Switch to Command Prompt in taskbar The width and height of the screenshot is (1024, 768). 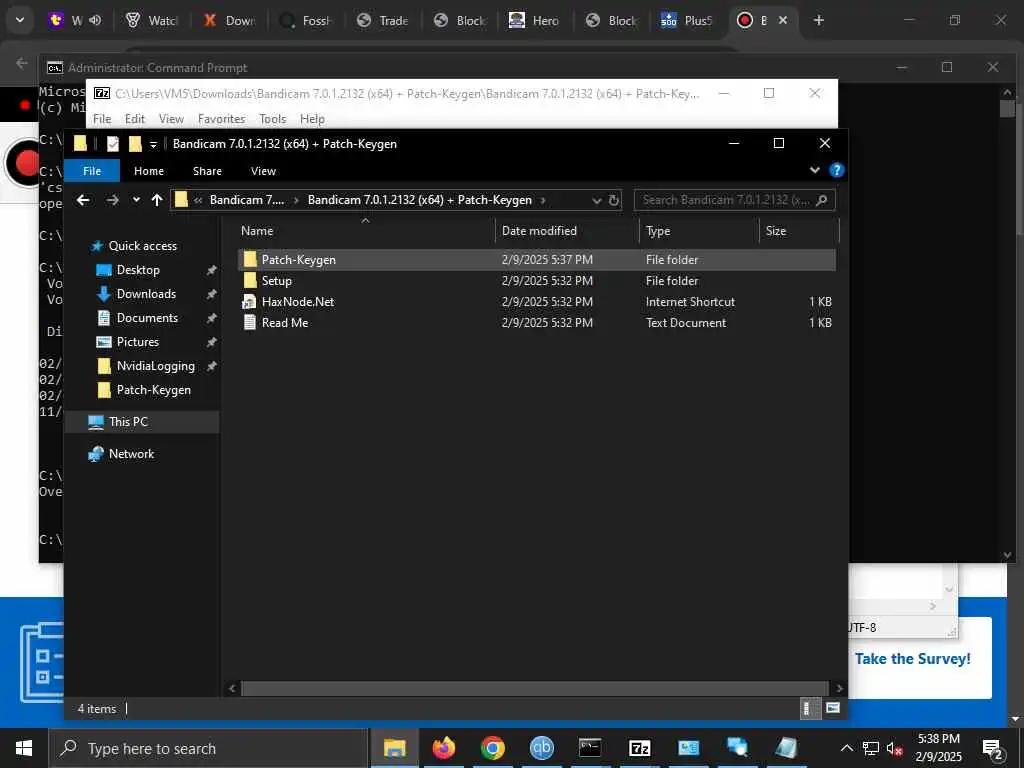click(590, 748)
